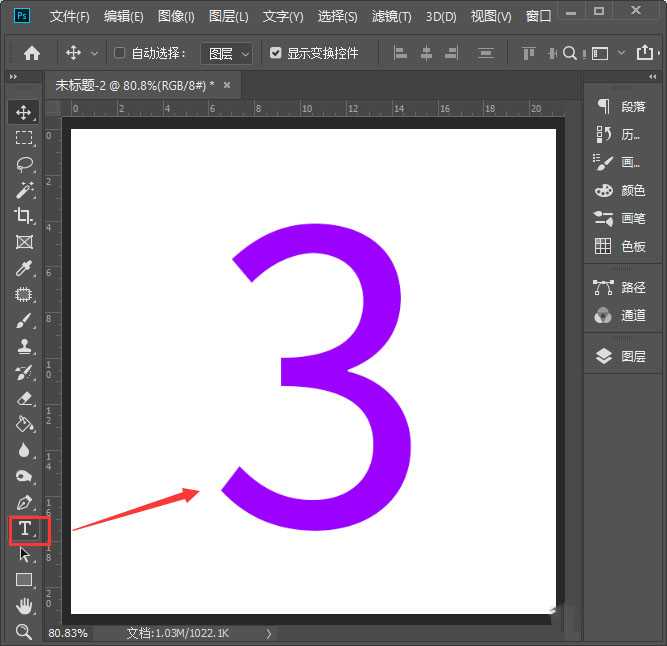Screen dimensions: 667x646
Task: Open the 色板 swatches panel
Action: point(621,246)
